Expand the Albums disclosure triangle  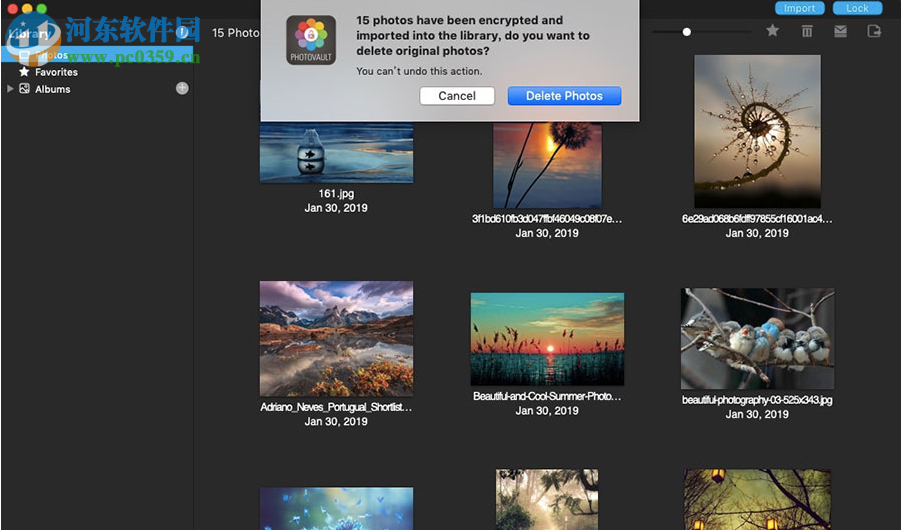10,89
